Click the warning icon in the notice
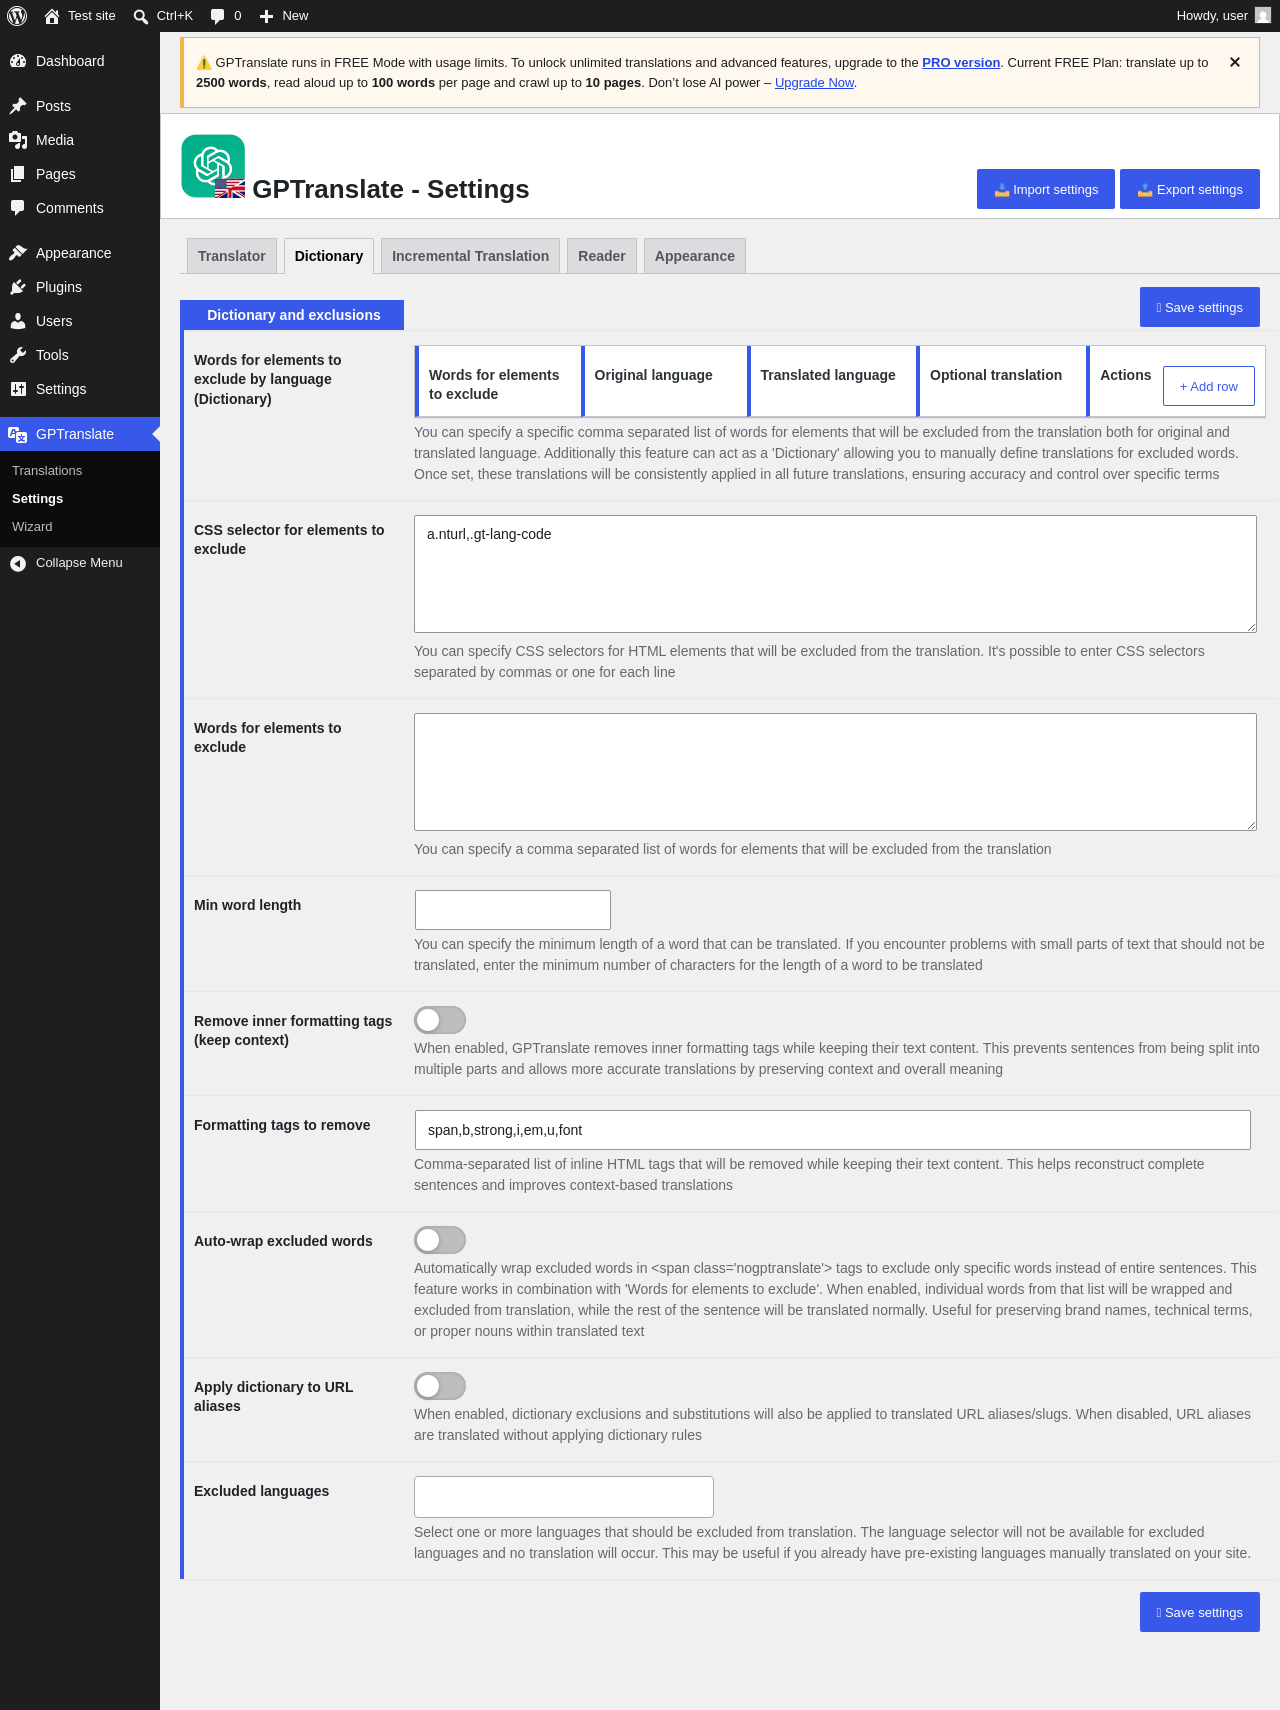 [204, 63]
